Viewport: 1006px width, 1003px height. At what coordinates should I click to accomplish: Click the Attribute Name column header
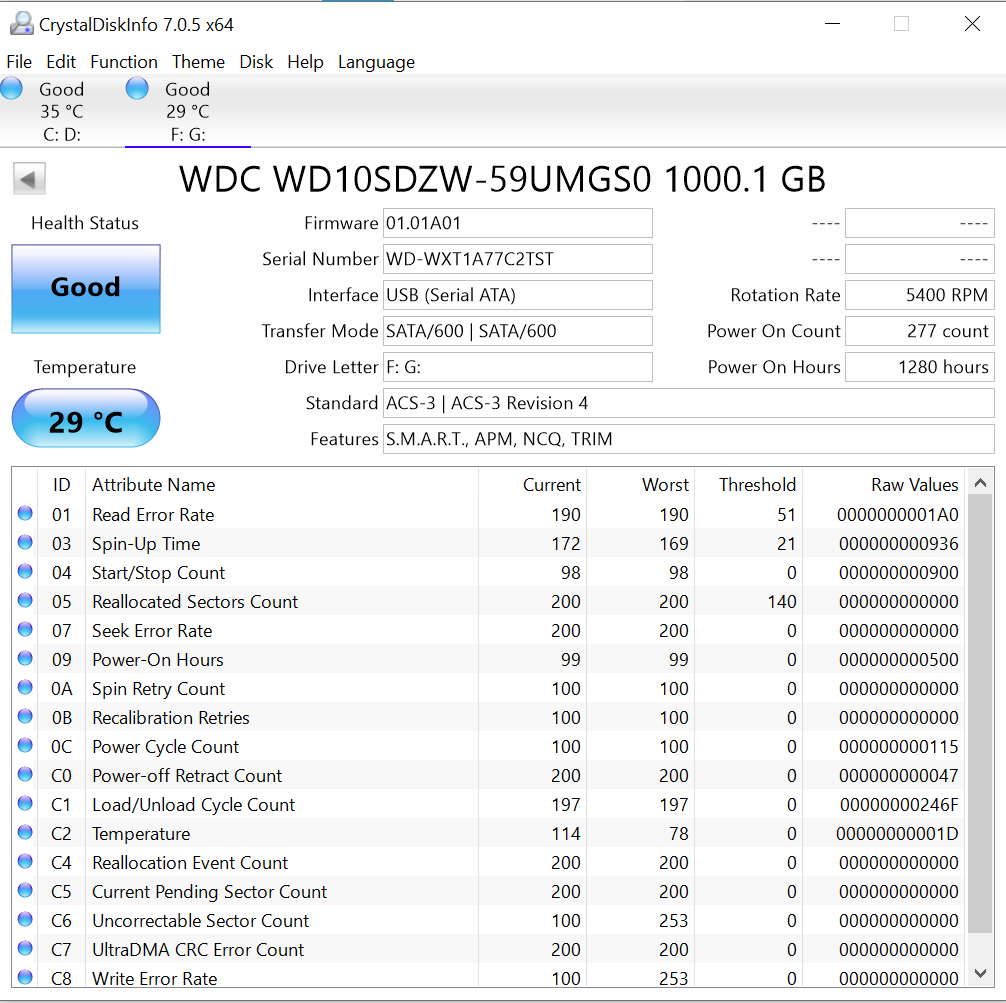154,485
